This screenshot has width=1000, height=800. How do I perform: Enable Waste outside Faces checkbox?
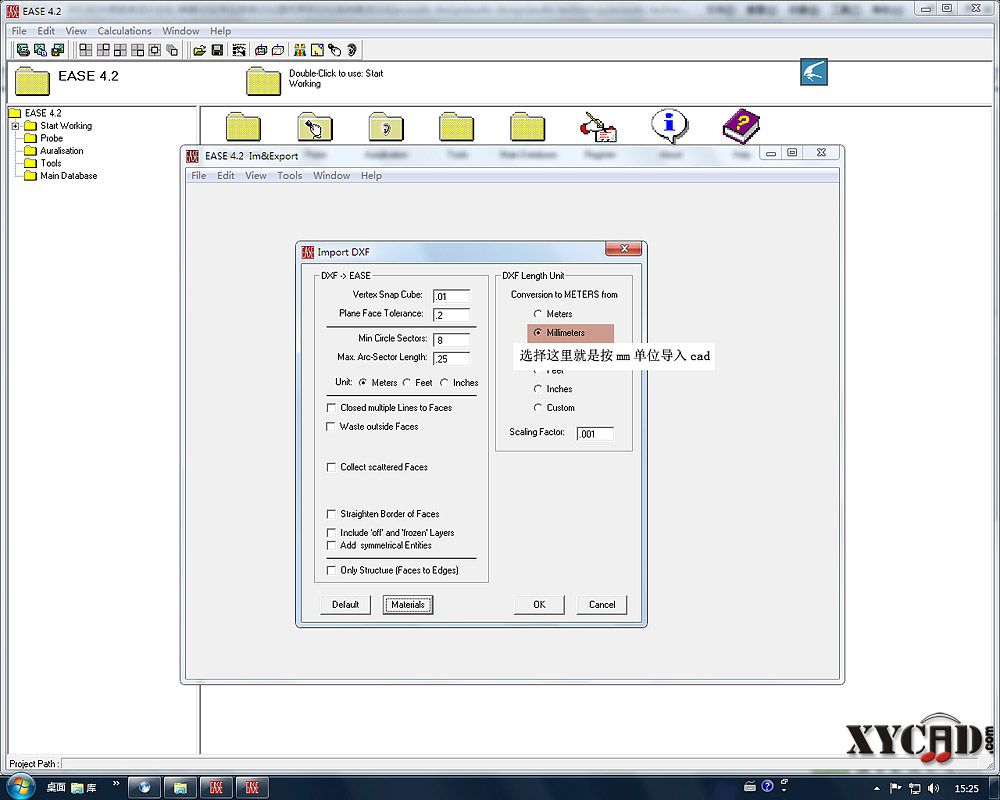[331, 426]
